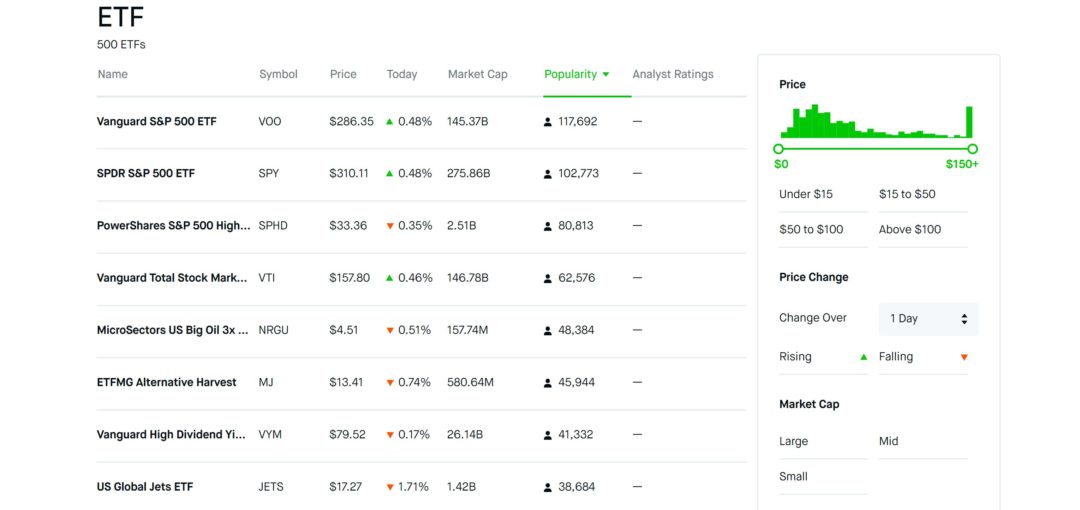Select Mid market cap filter

[923, 442]
